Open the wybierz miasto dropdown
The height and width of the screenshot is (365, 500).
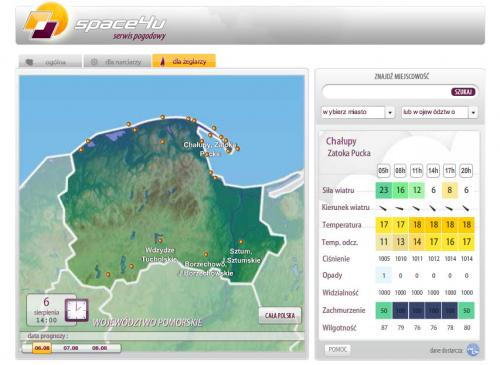coord(358,112)
